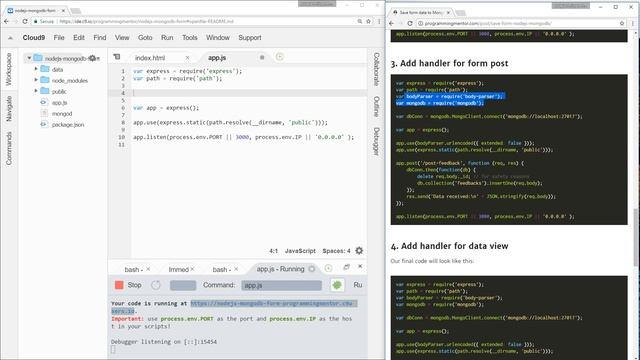This screenshot has height=360, width=640.
Task: Click the article page vertical scrollbar
Action: [x=636, y=237]
